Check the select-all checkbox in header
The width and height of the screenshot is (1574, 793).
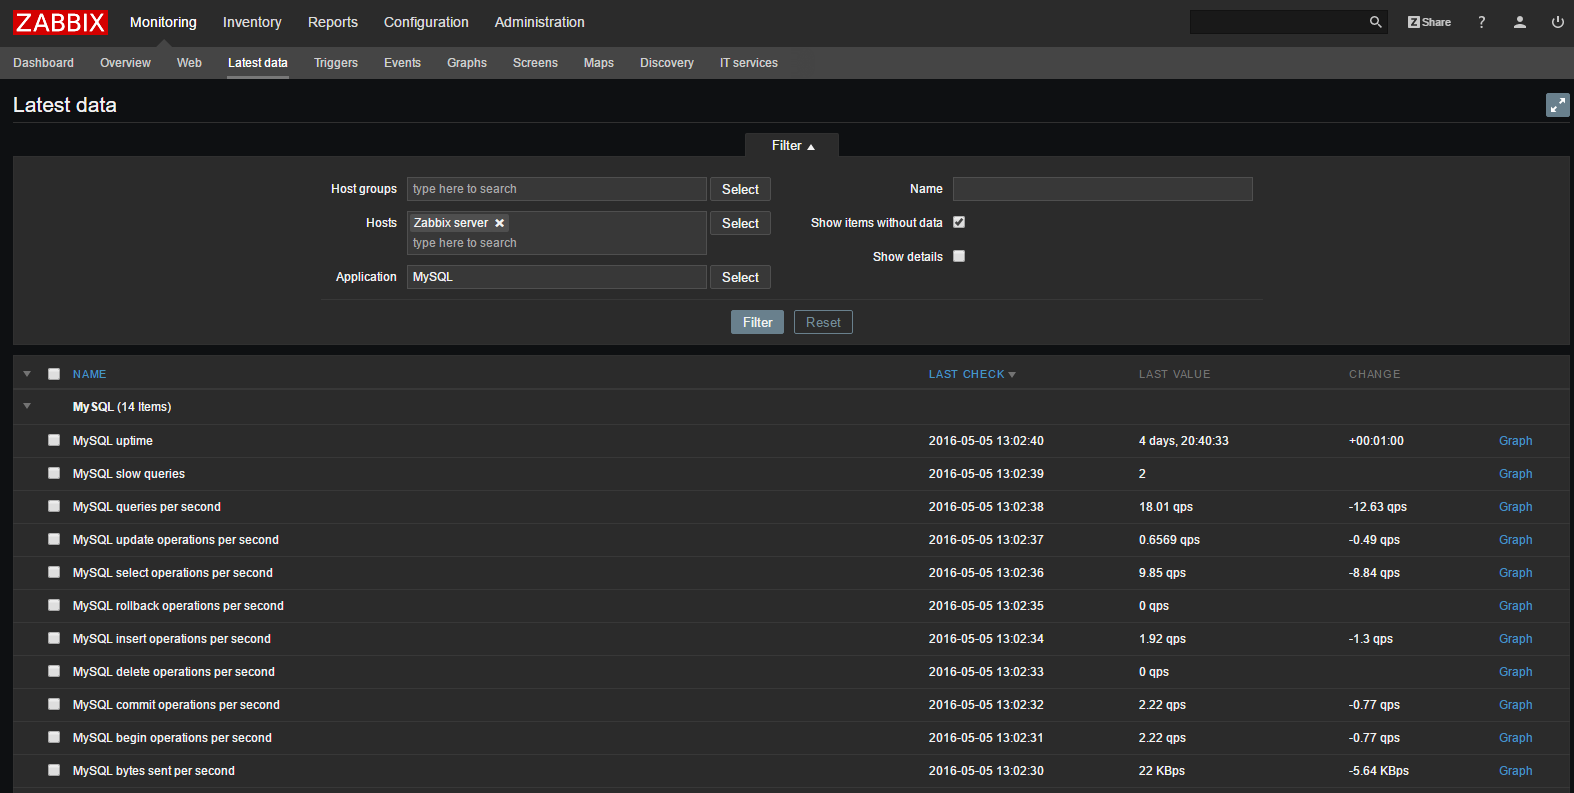point(54,374)
